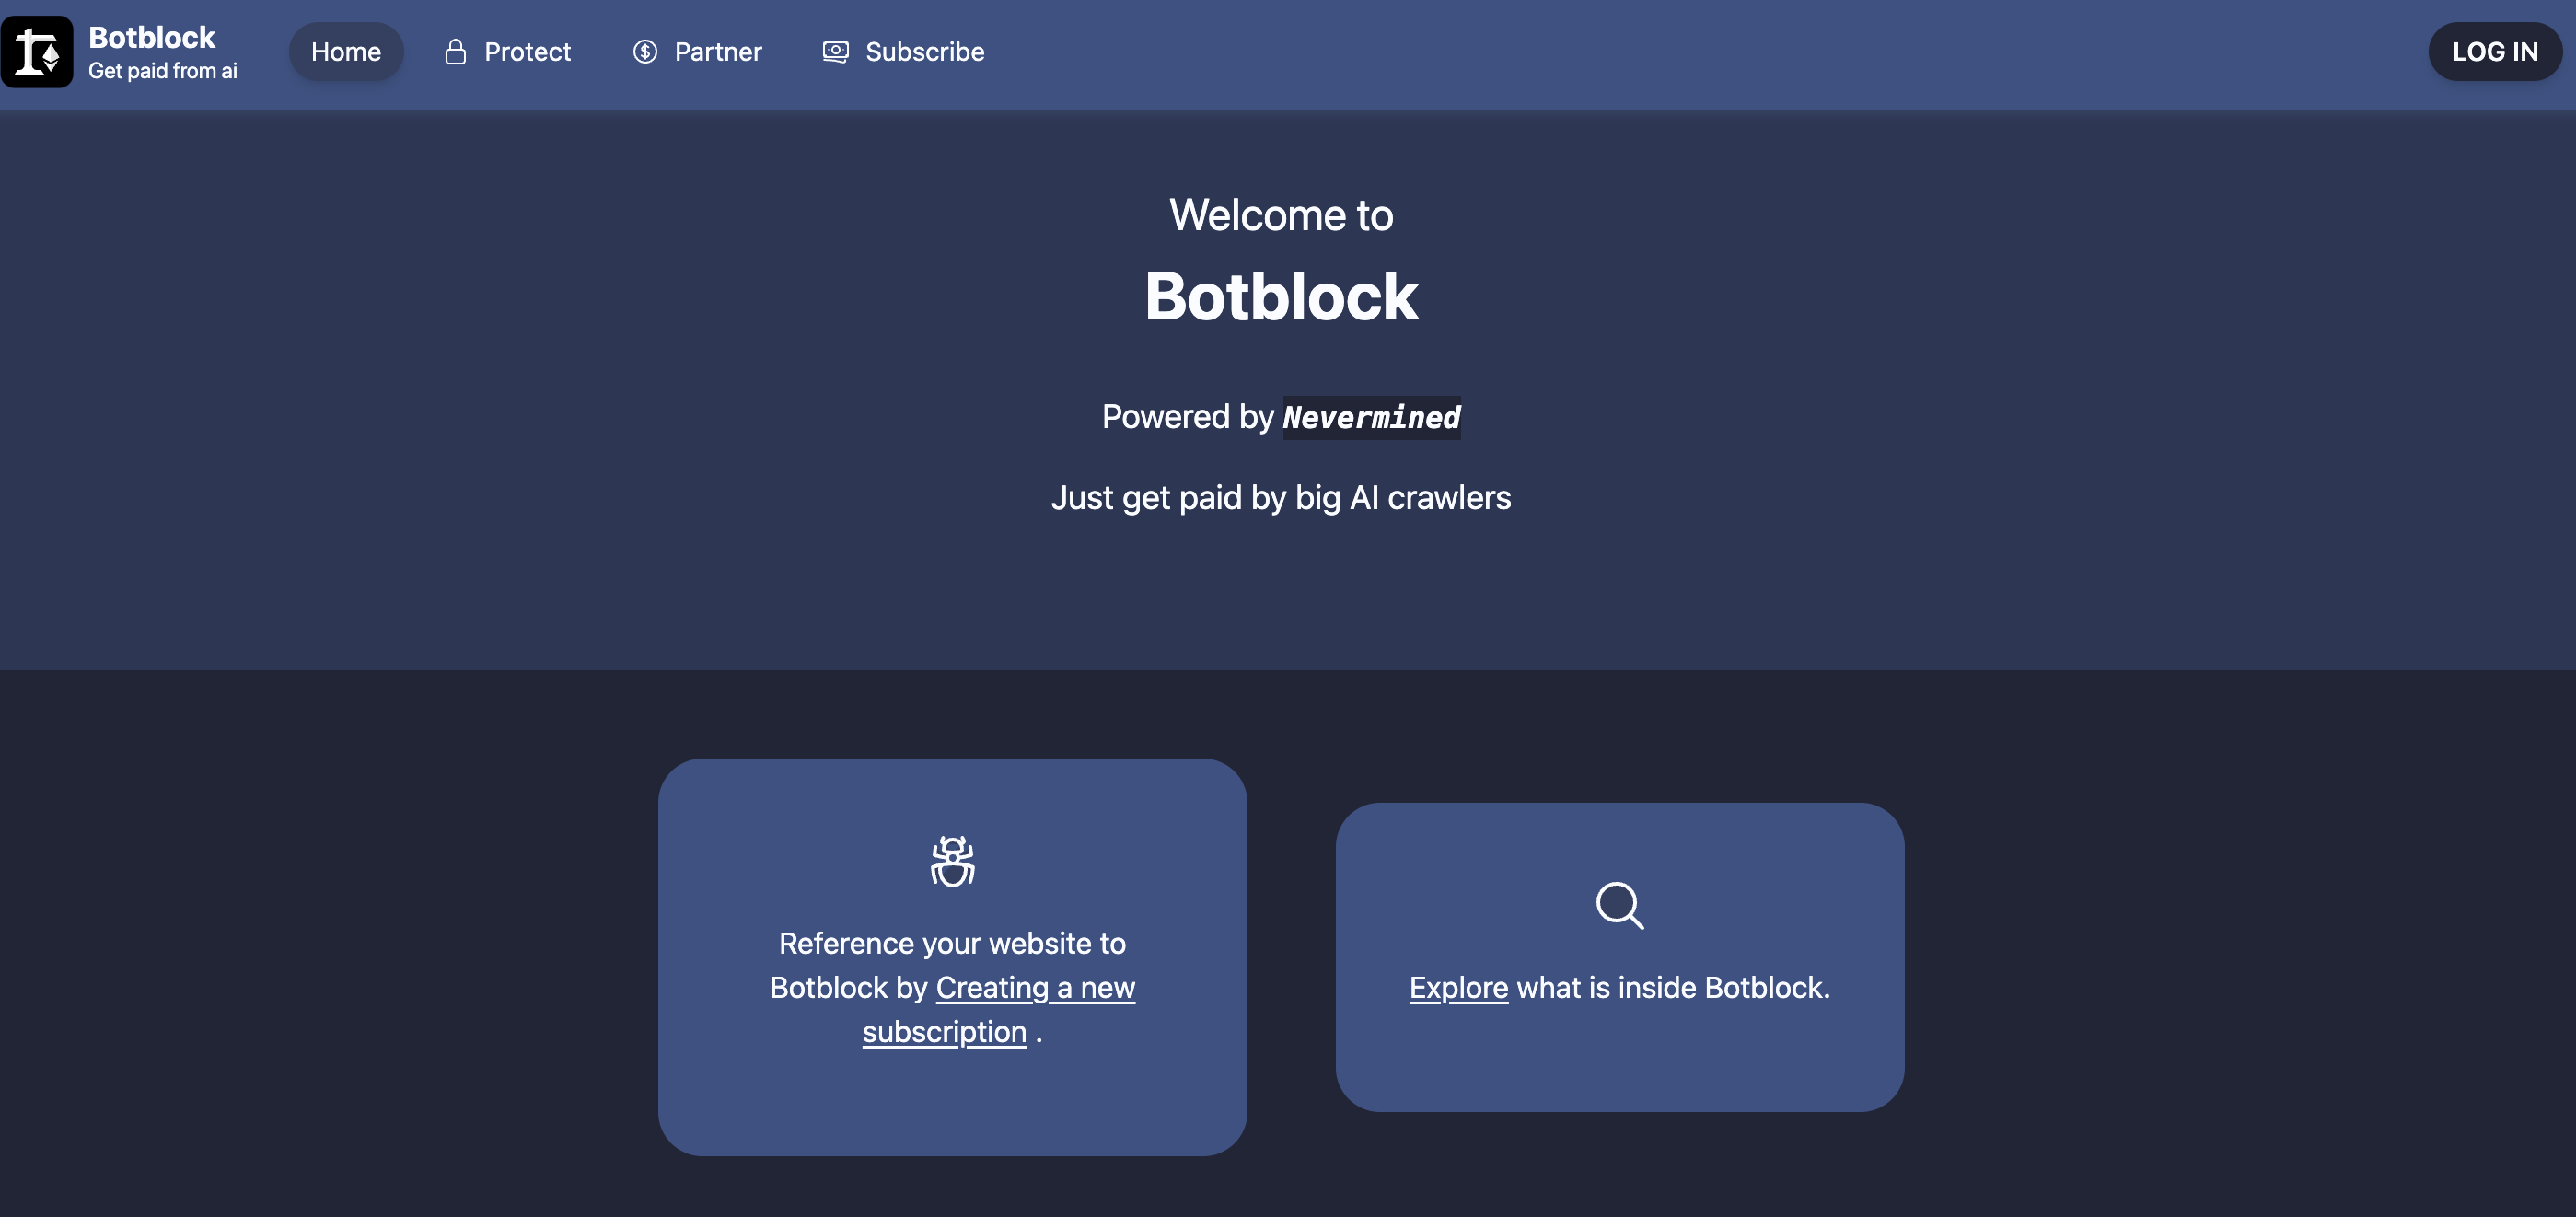The width and height of the screenshot is (2576, 1217).
Task: Click the bug crawler icon in card
Action: 952,861
